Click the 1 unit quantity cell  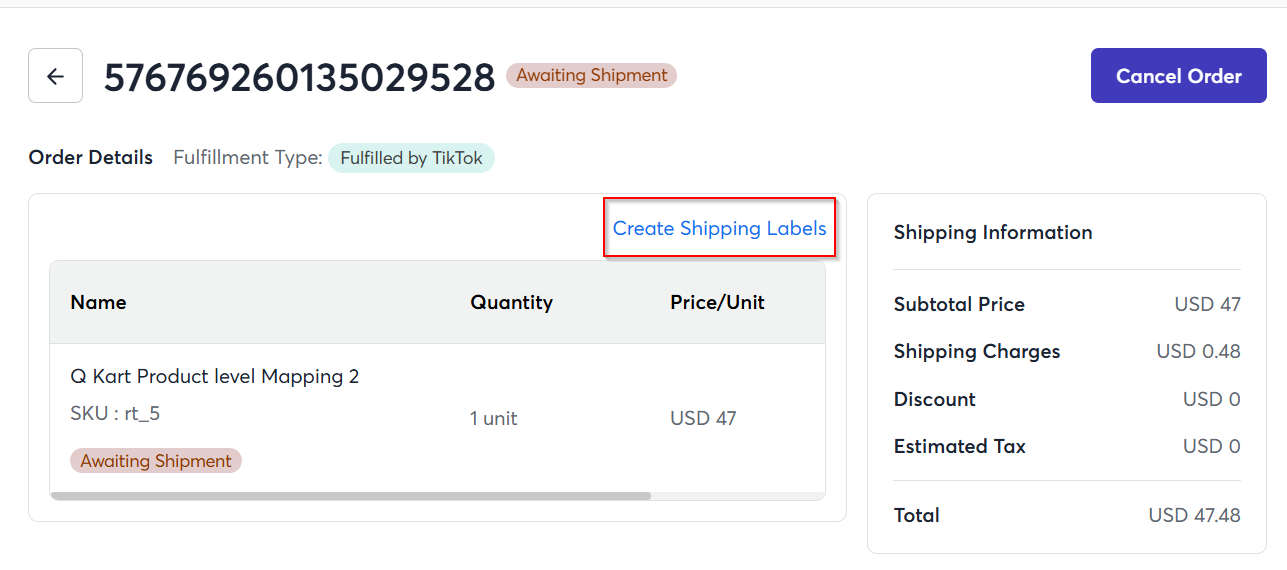click(x=494, y=418)
